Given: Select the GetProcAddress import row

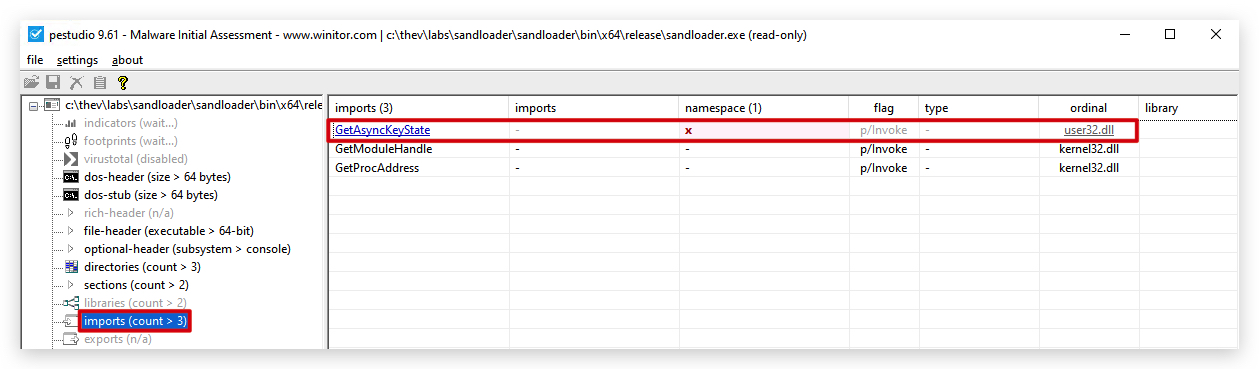Looking at the screenshot, I should point(784,168).
